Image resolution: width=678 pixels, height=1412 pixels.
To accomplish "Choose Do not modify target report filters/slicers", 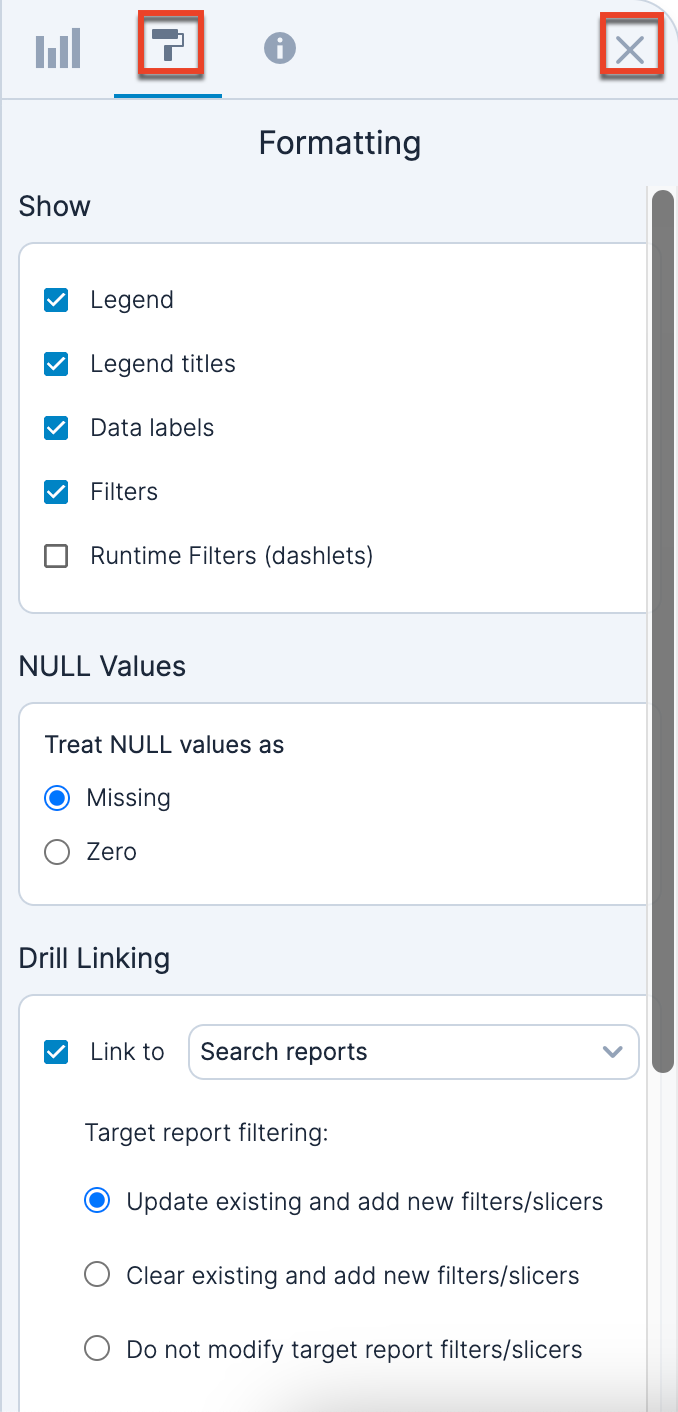I will tap(97, 1349).
